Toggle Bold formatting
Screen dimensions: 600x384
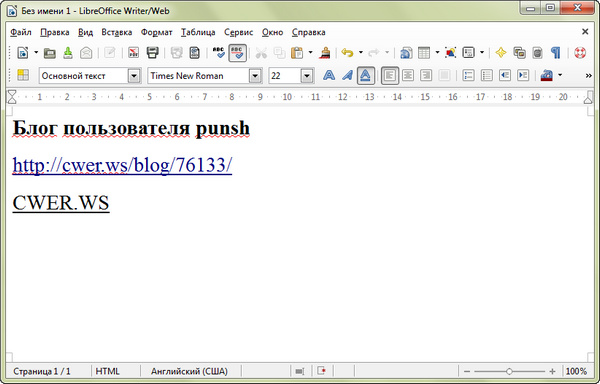coord(329,75)
